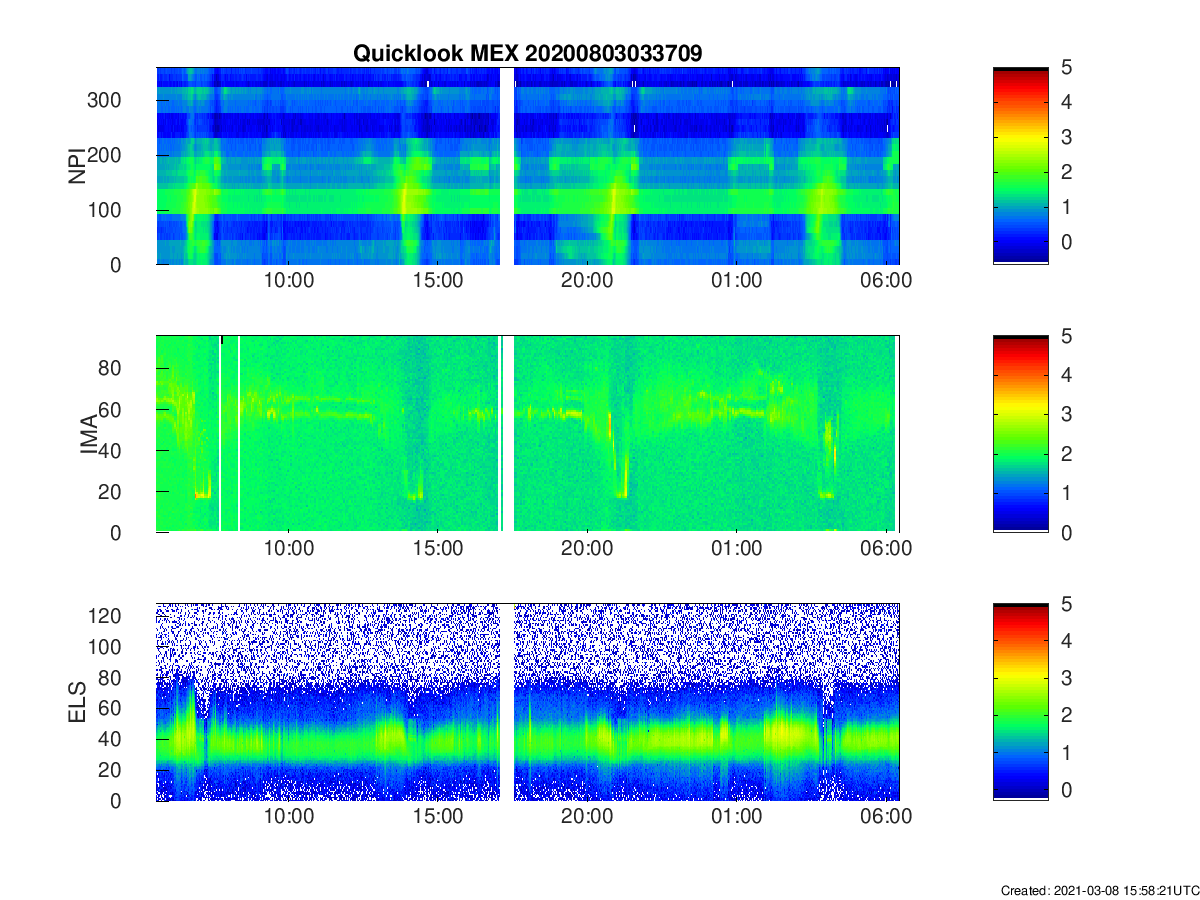This screenshot has height=900, width=1200.
Task: Click the ELS spectrogram after the data gap
Action: (x=706, y=702)
